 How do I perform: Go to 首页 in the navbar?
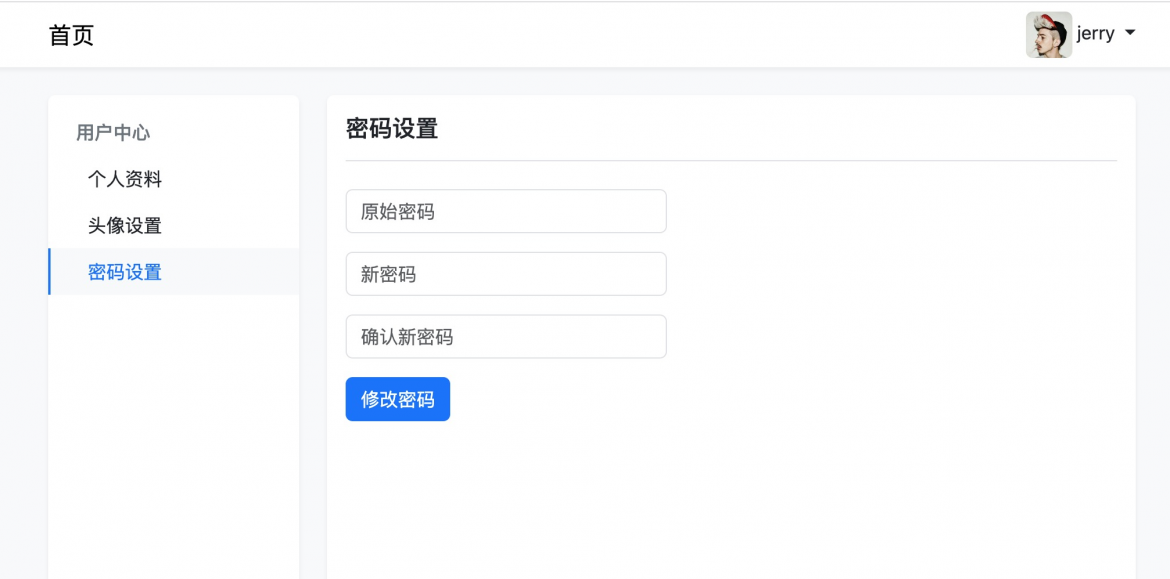[72, 35]
